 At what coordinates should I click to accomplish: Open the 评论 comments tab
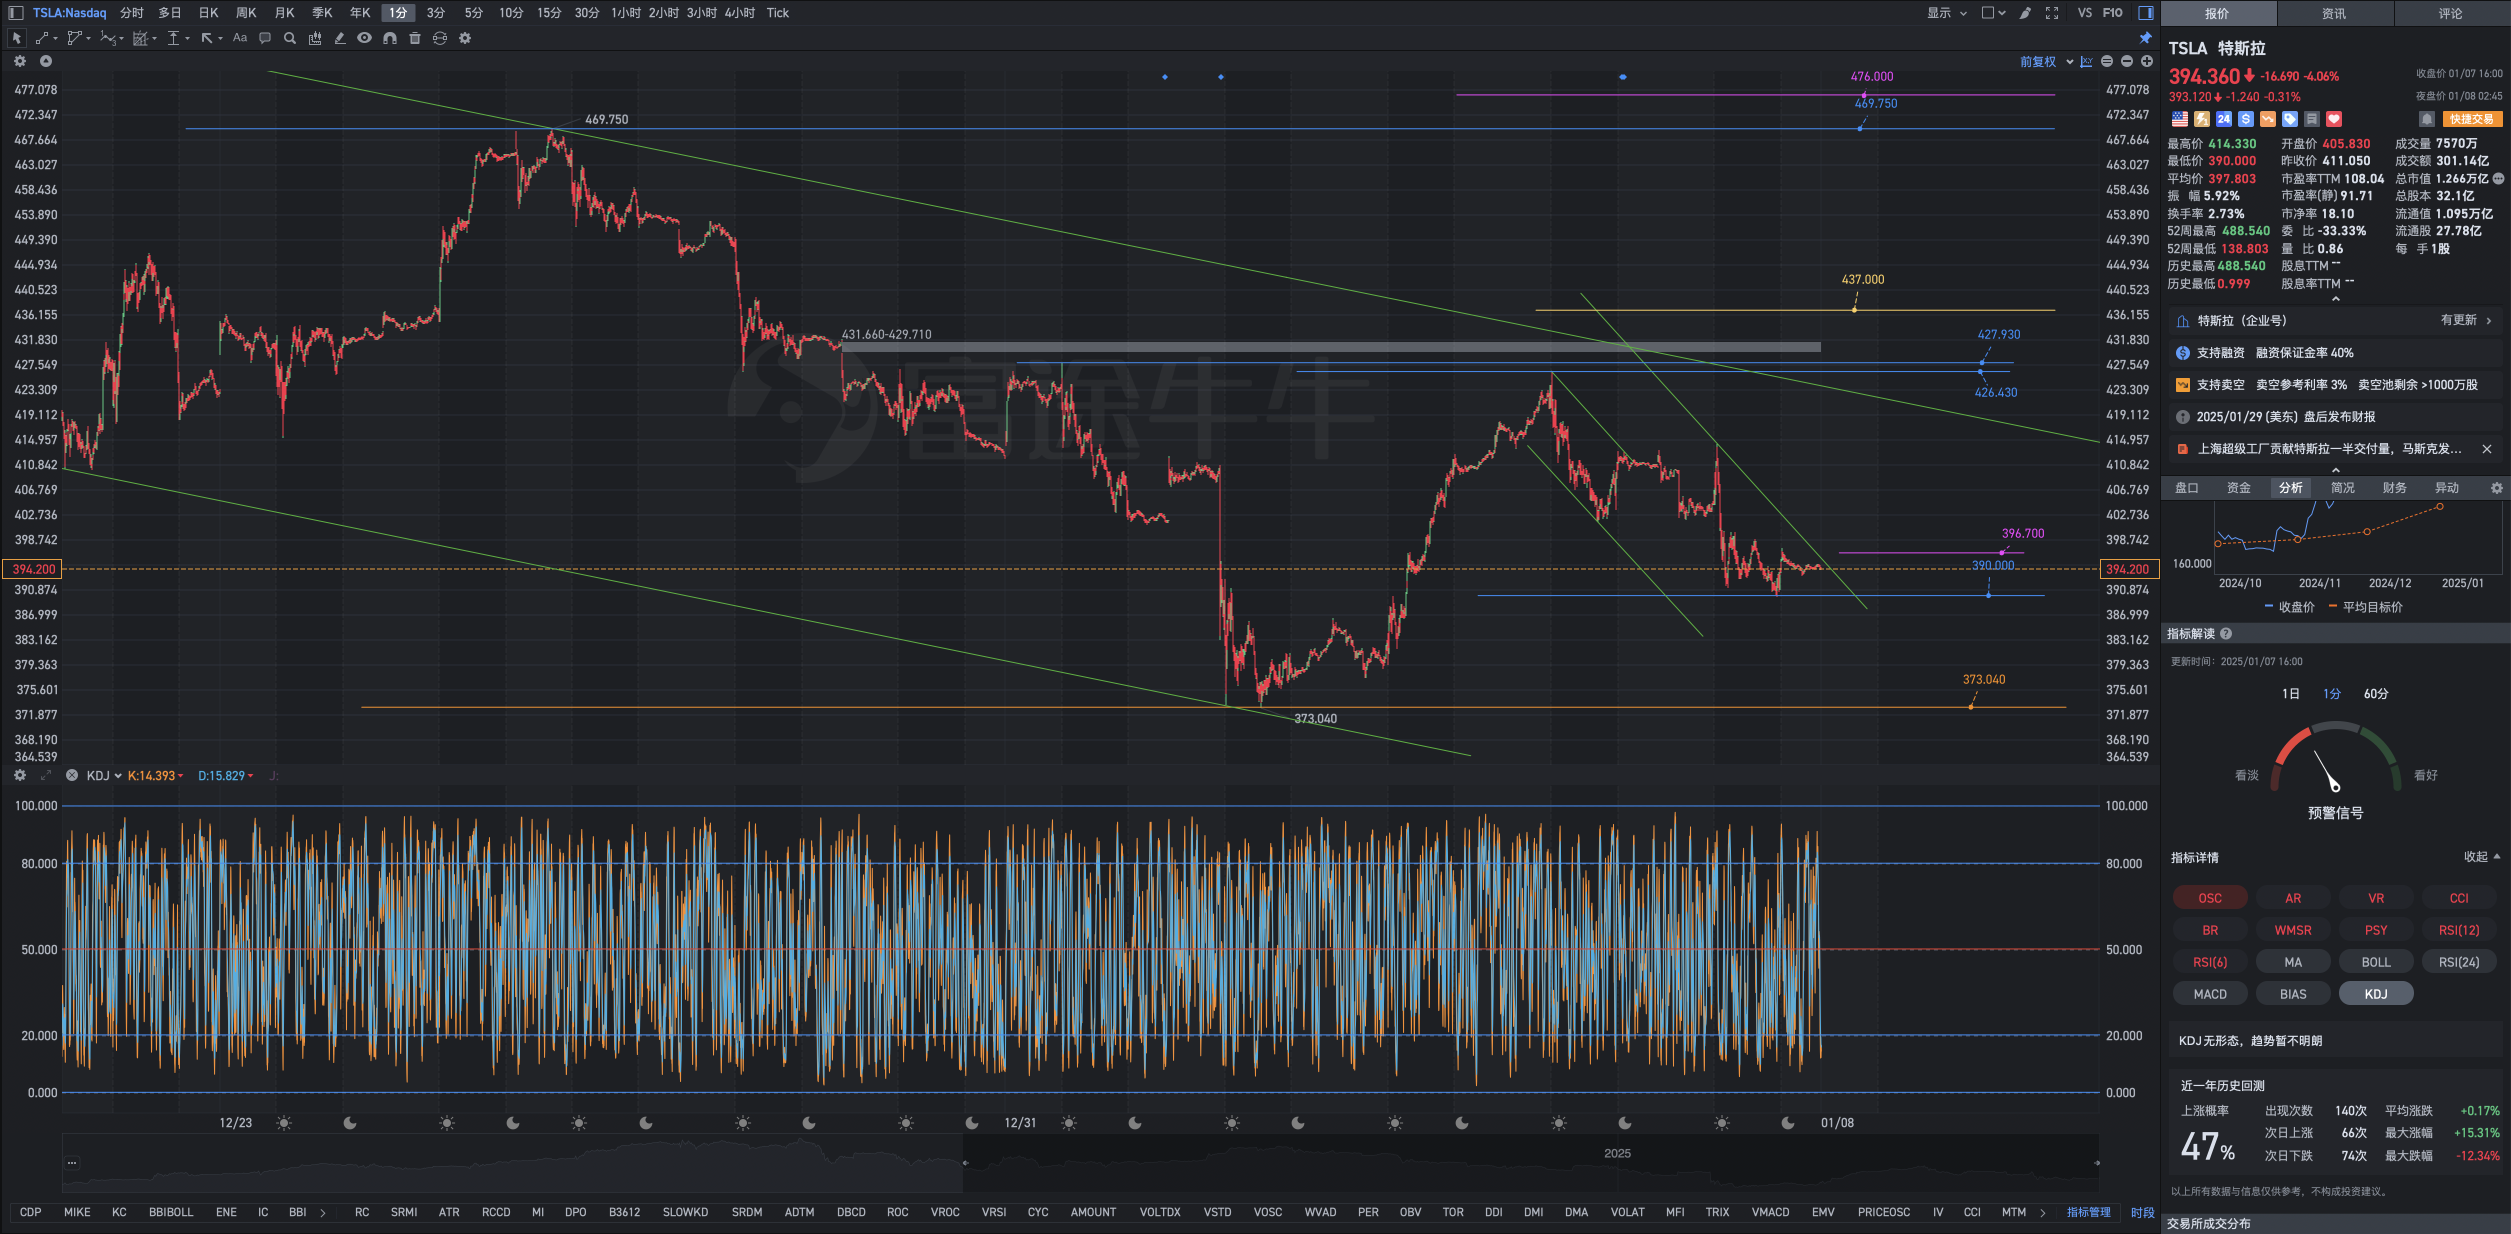(2451, 14)
